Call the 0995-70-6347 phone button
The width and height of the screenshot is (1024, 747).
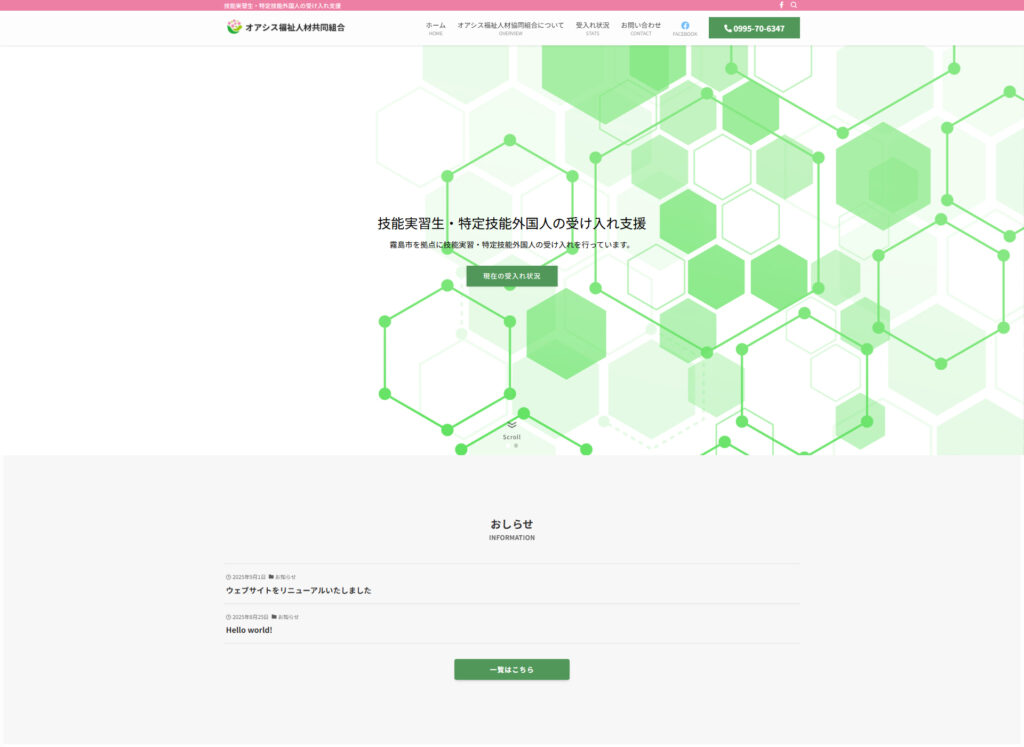coord(754,28)
